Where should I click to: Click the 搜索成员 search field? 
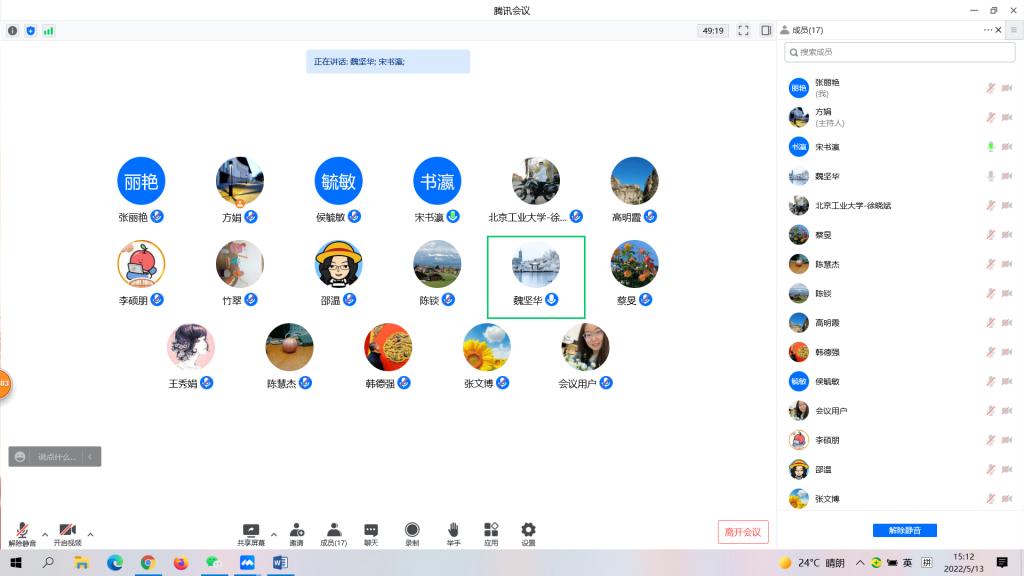[x=900, y=52]
